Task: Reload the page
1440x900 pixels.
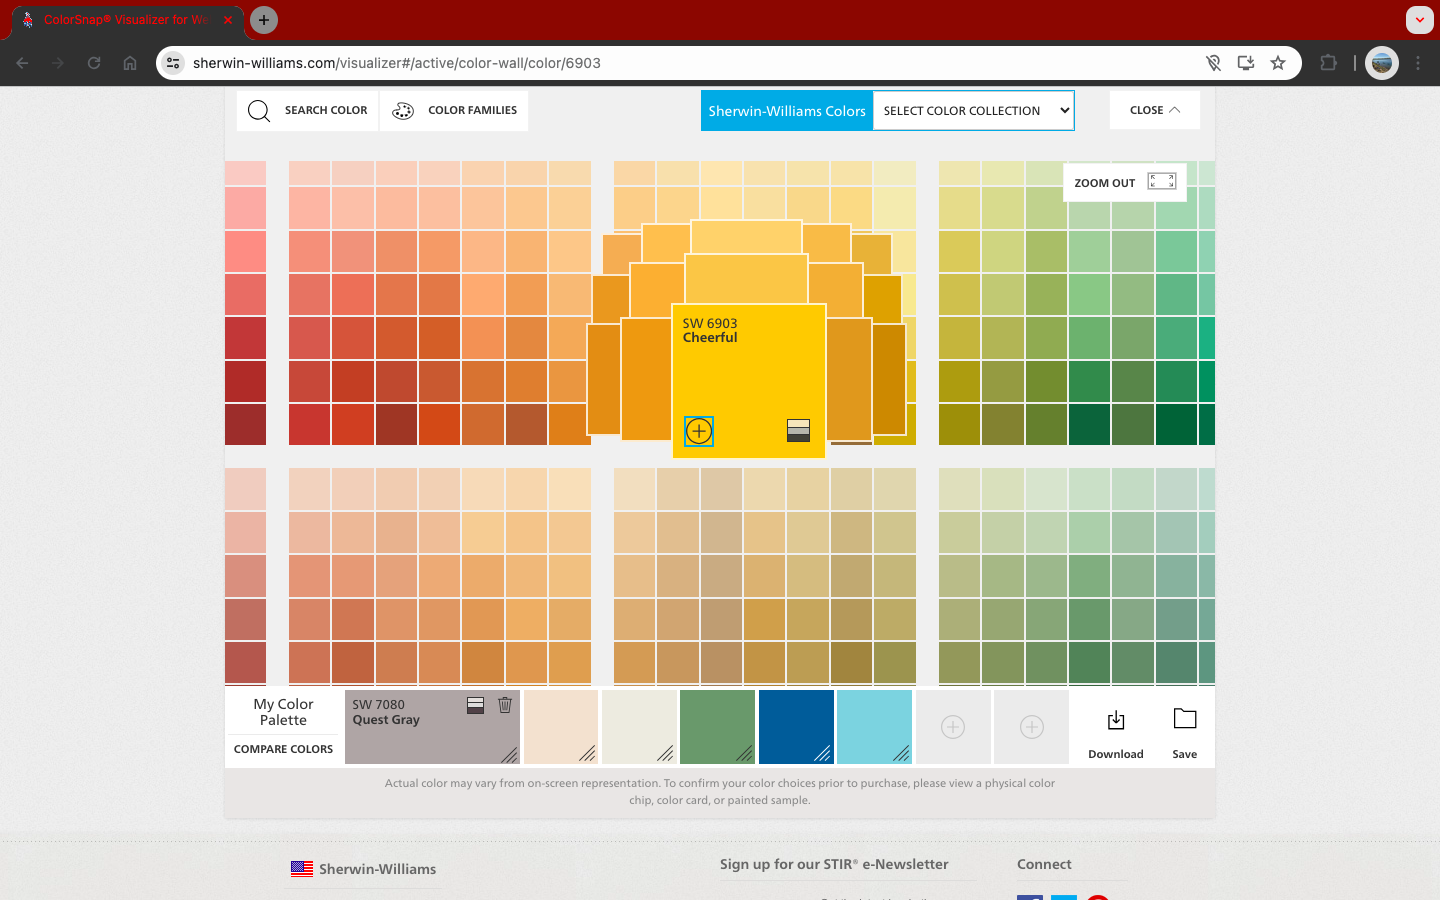Action: click(x=94, y=63)
